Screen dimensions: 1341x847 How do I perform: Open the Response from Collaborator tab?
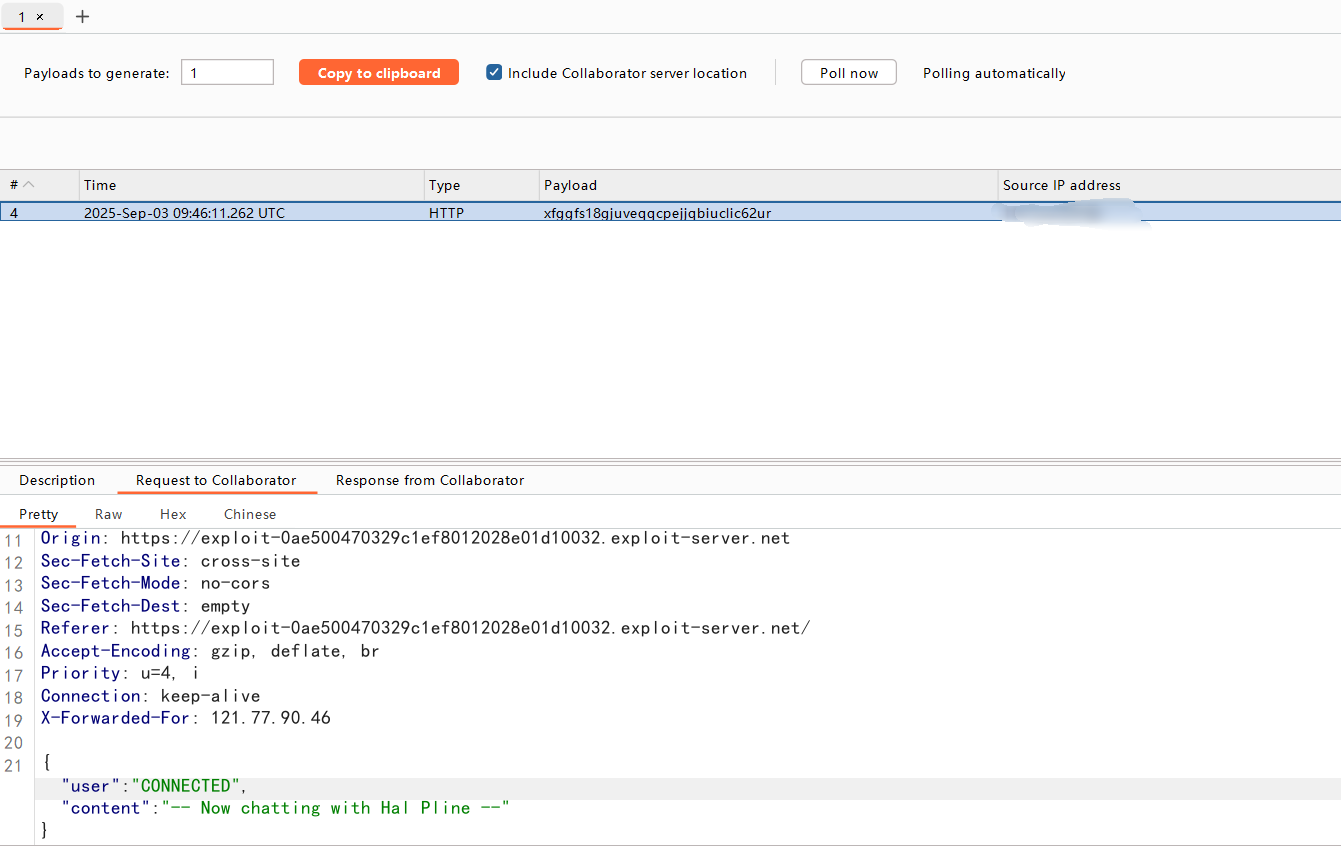tap(429, 480)
